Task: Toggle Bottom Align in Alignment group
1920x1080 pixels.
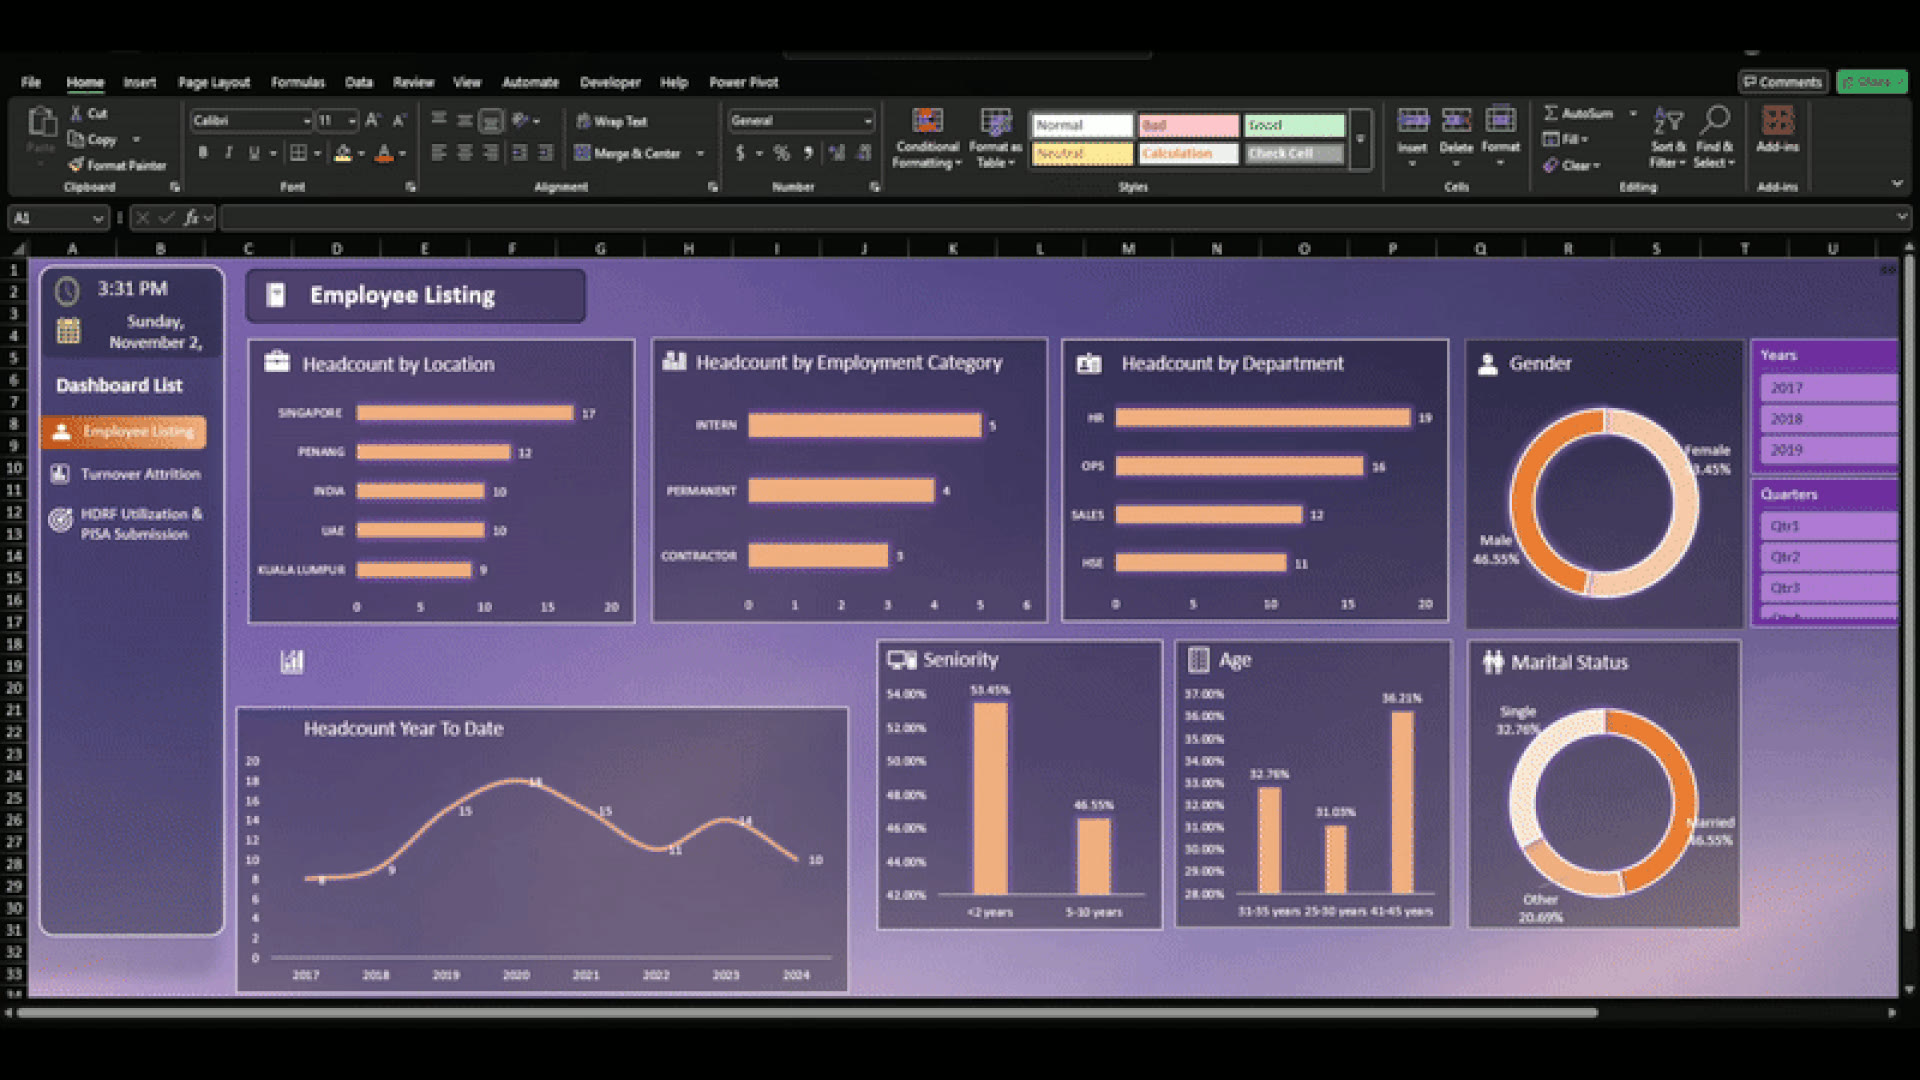Action: (x=491, y=121)
